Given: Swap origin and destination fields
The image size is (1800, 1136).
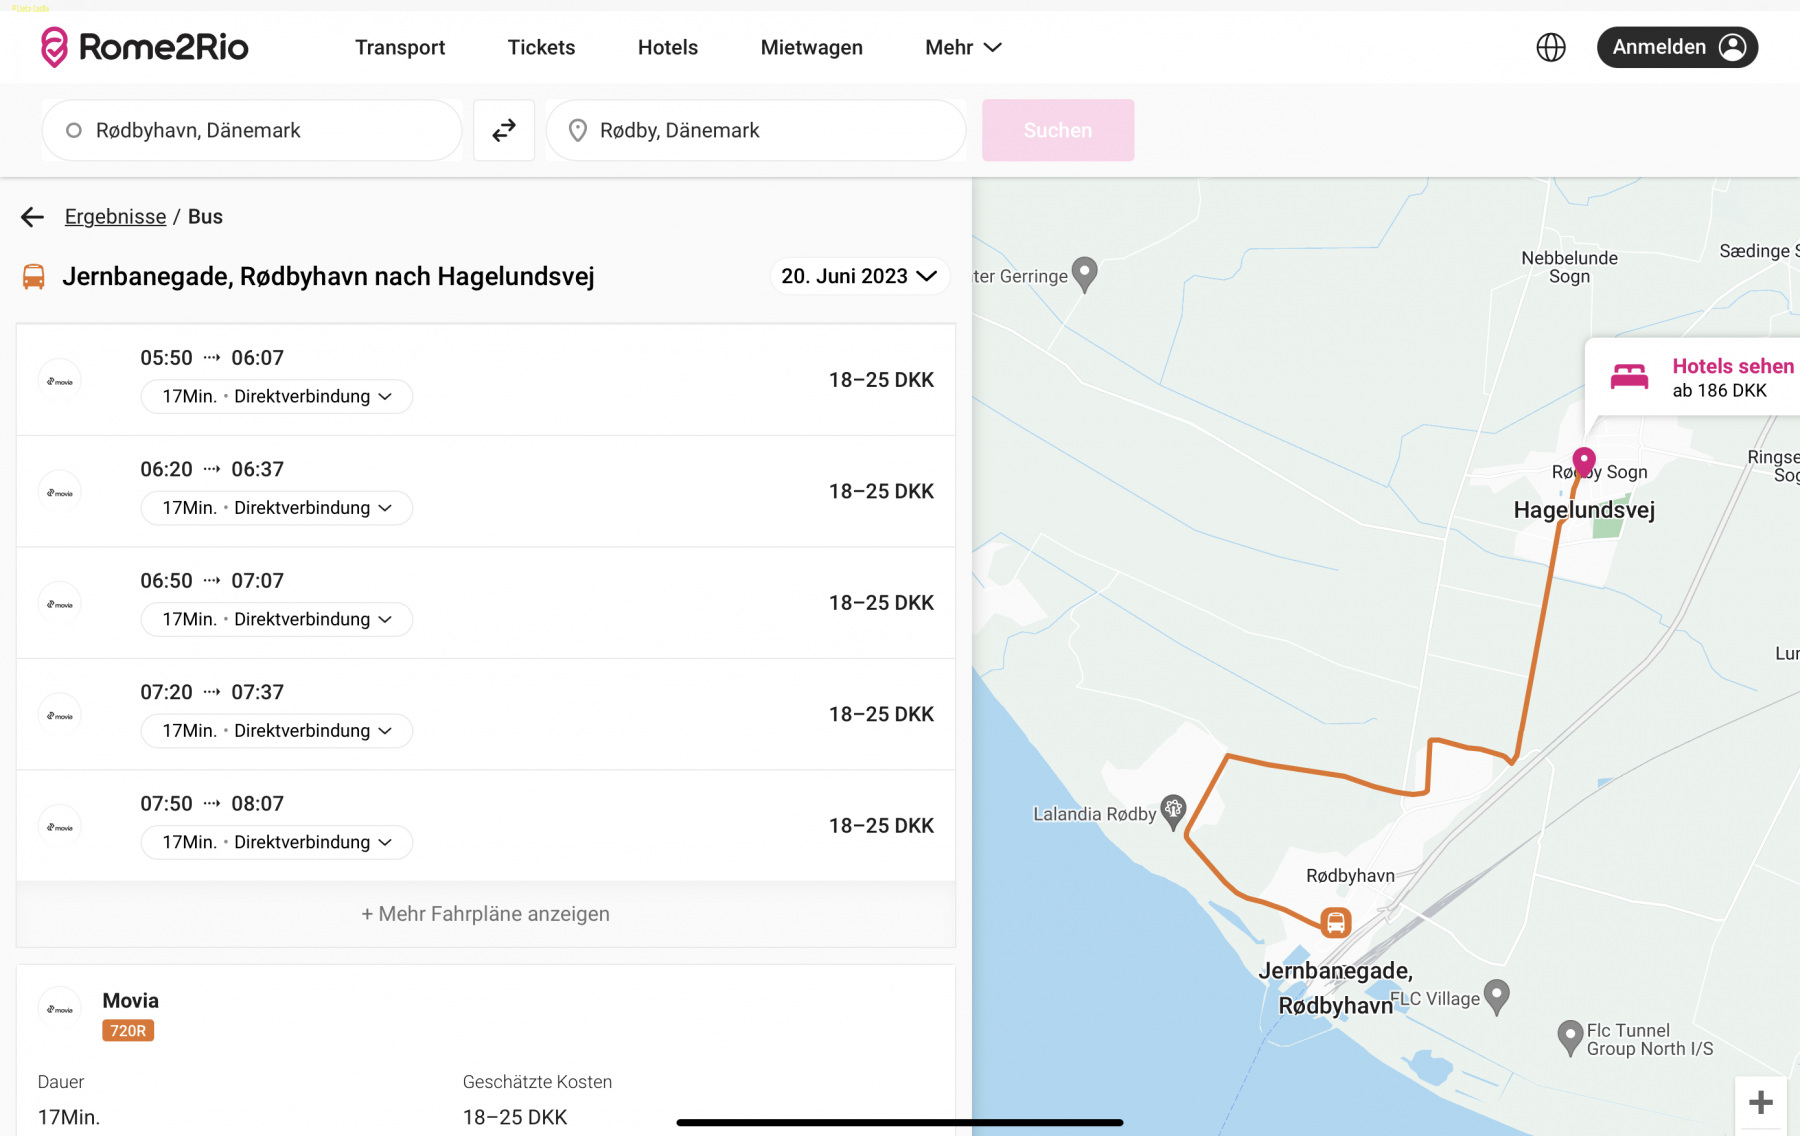Looking at the screenshot, I should pyautogui.click(x=504, y=130).
